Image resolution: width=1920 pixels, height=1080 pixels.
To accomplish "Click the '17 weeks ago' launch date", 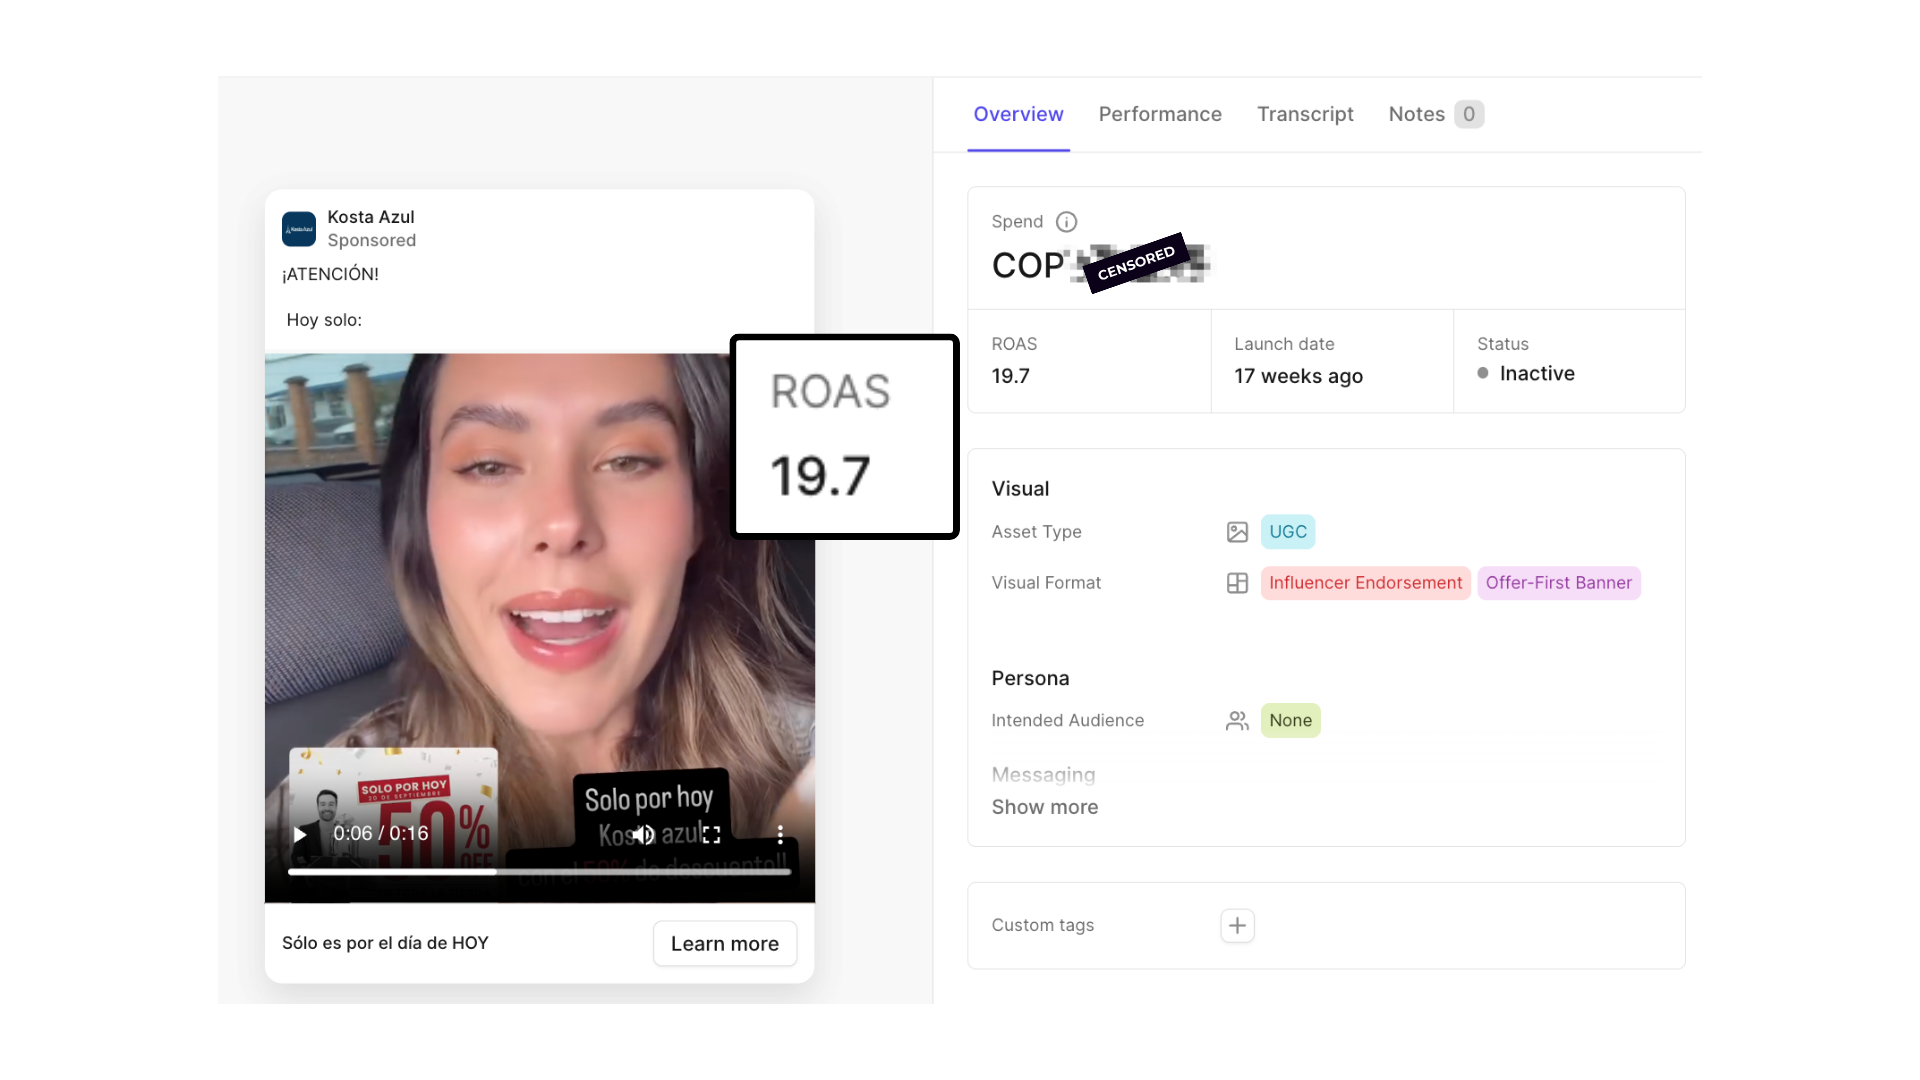I will coord(1298,376).
